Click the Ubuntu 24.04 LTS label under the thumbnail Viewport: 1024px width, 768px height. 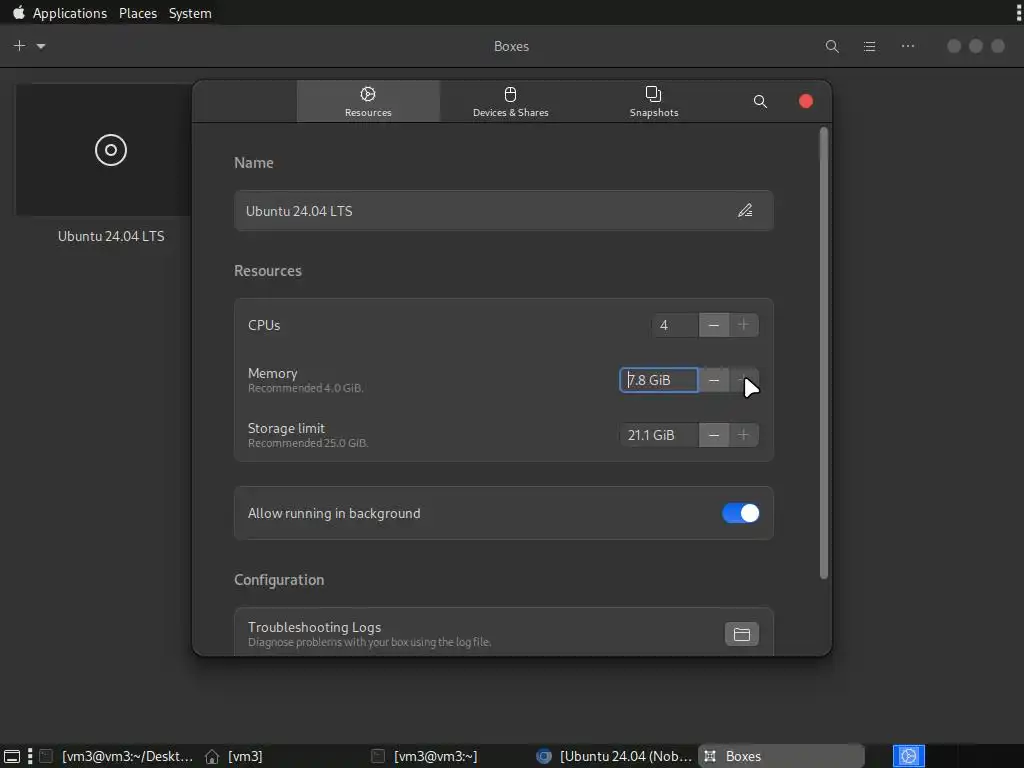(111, 236)
